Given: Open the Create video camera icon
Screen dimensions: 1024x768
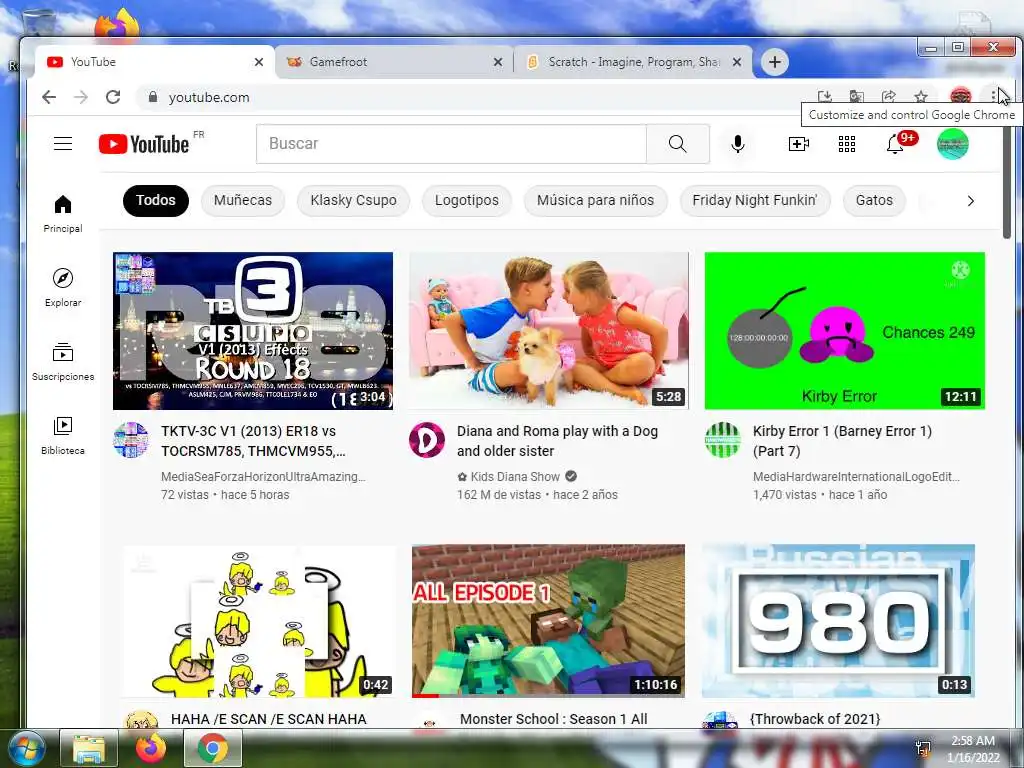Looking at the screenshot, I should tap(799, 144).
